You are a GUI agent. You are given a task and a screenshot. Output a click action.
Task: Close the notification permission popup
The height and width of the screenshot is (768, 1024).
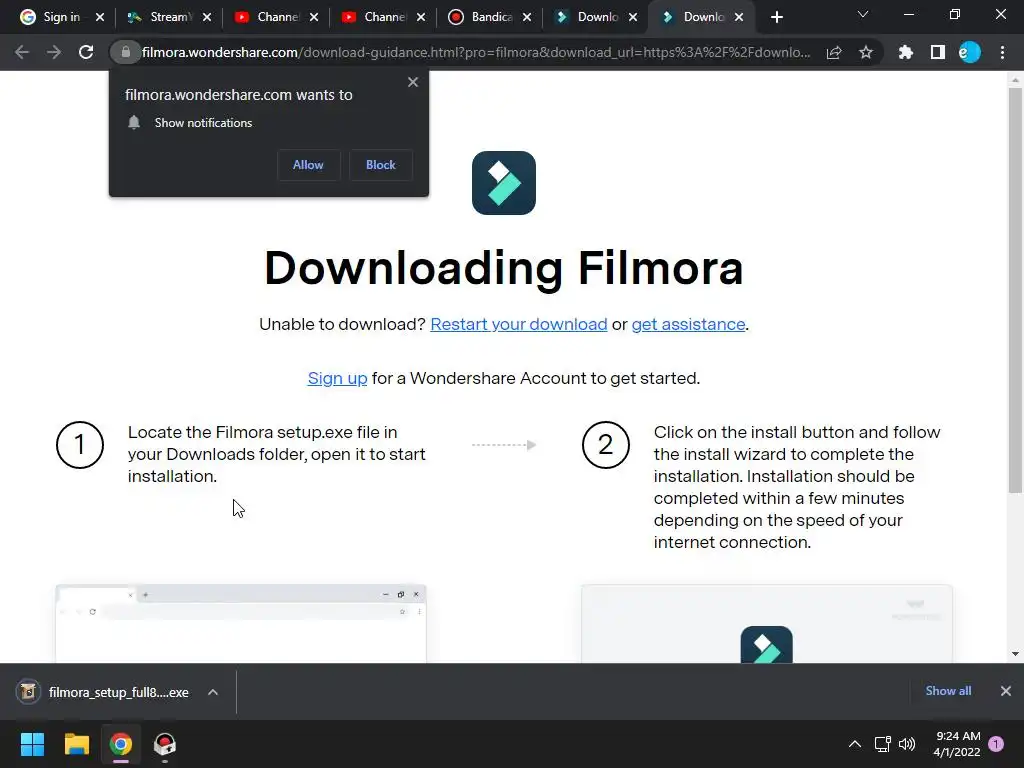point(413,82)
